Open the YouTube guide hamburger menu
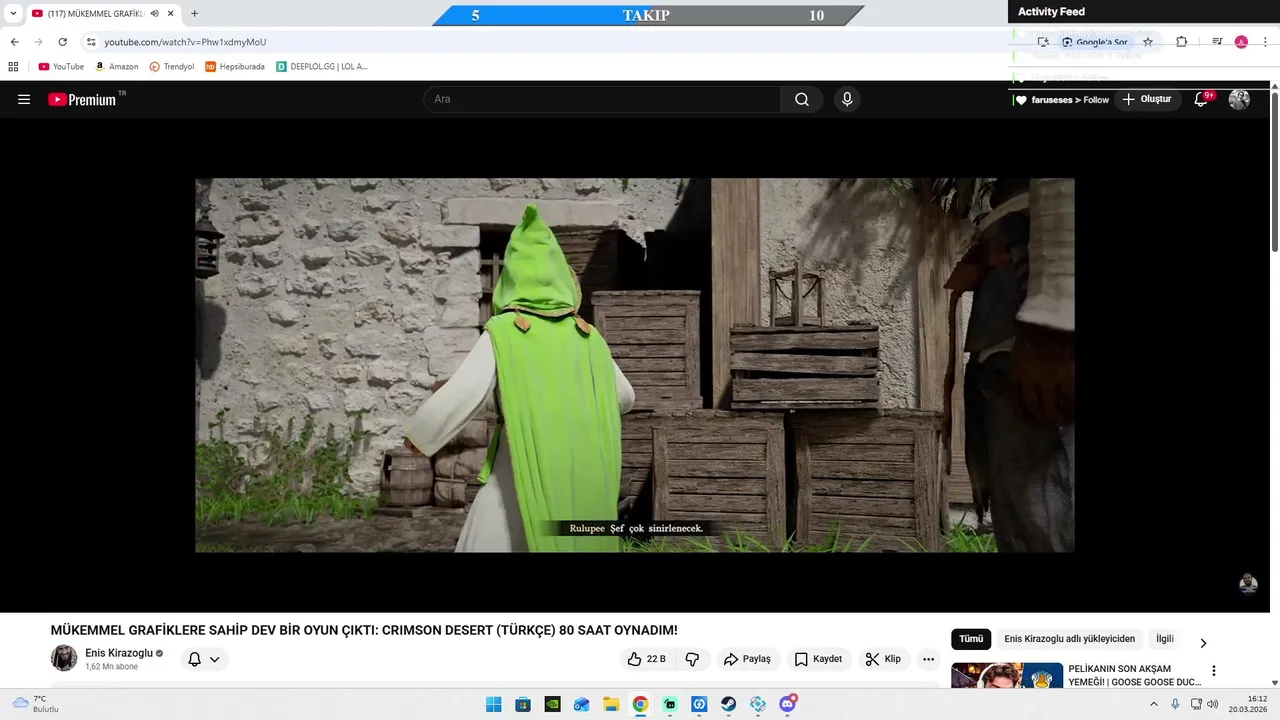This screenshot has width=1280, height=720. [24, 99]
